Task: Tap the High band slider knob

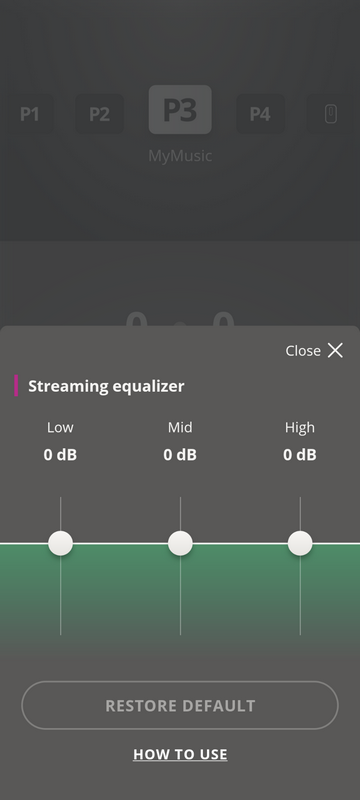Action: (300, 543)
